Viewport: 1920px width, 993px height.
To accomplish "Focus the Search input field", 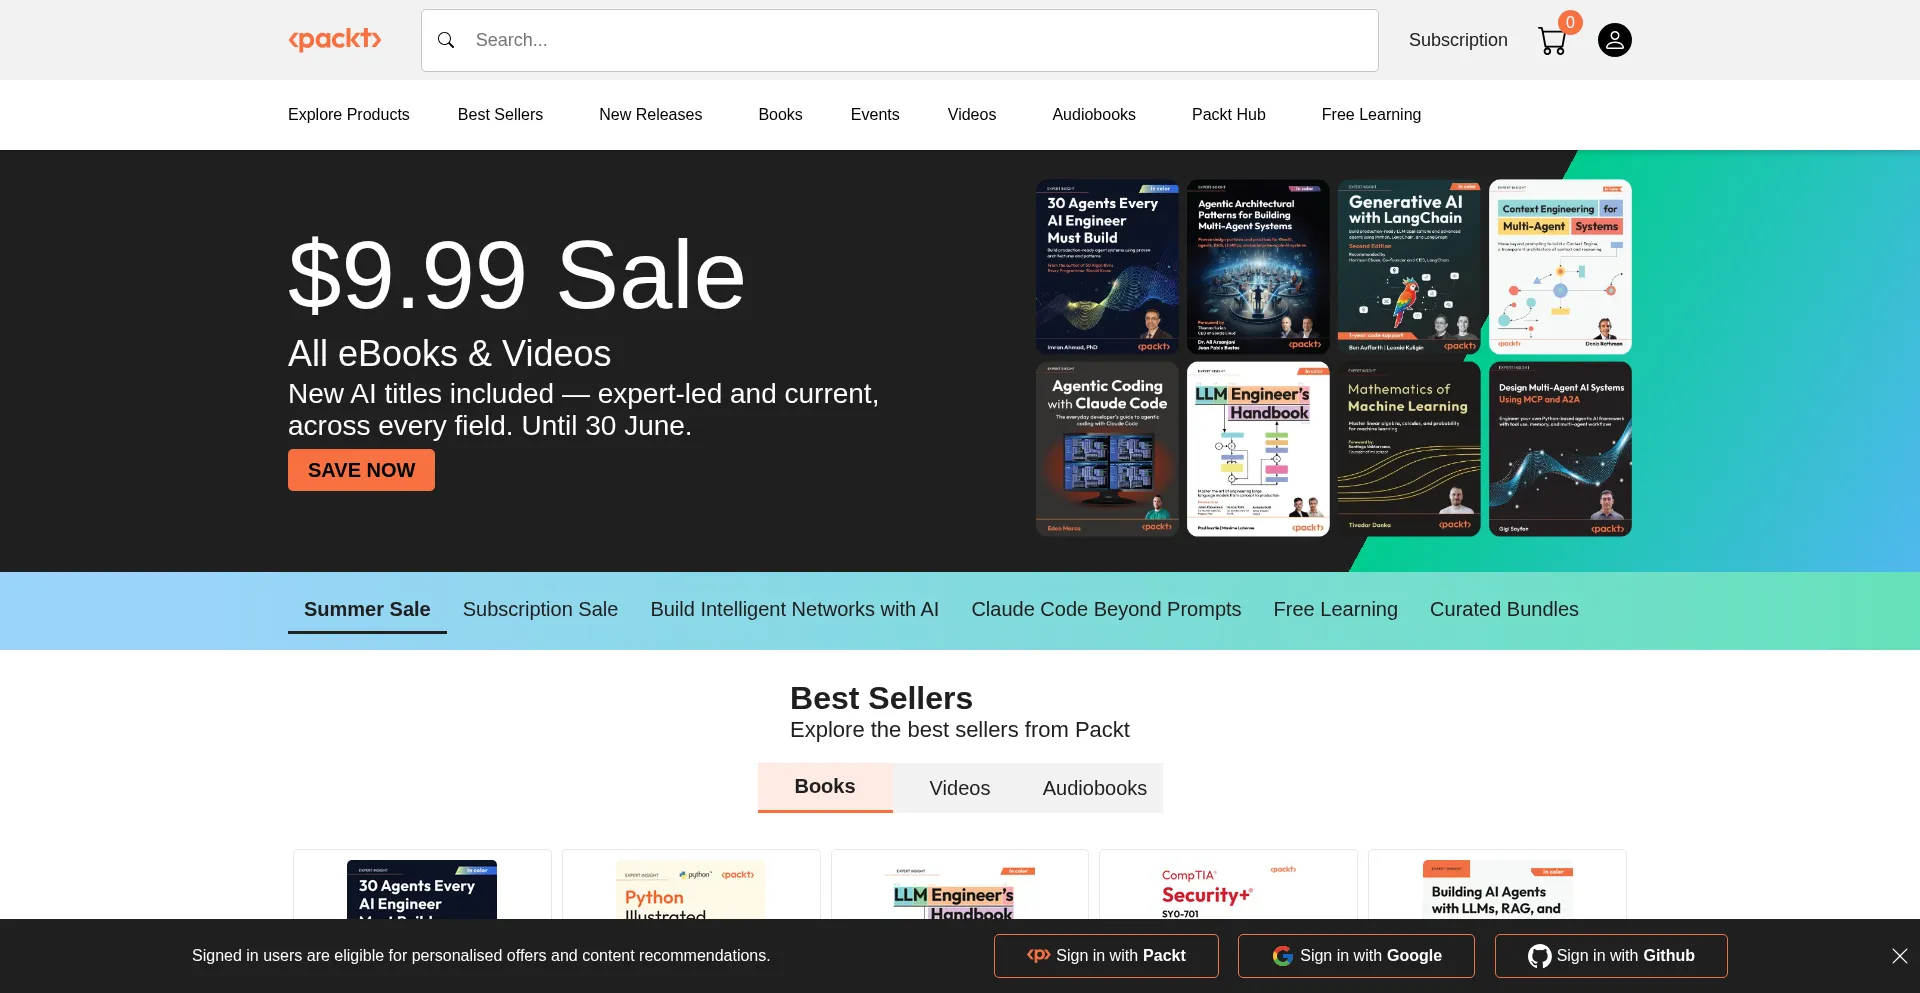I will point(900,40).
